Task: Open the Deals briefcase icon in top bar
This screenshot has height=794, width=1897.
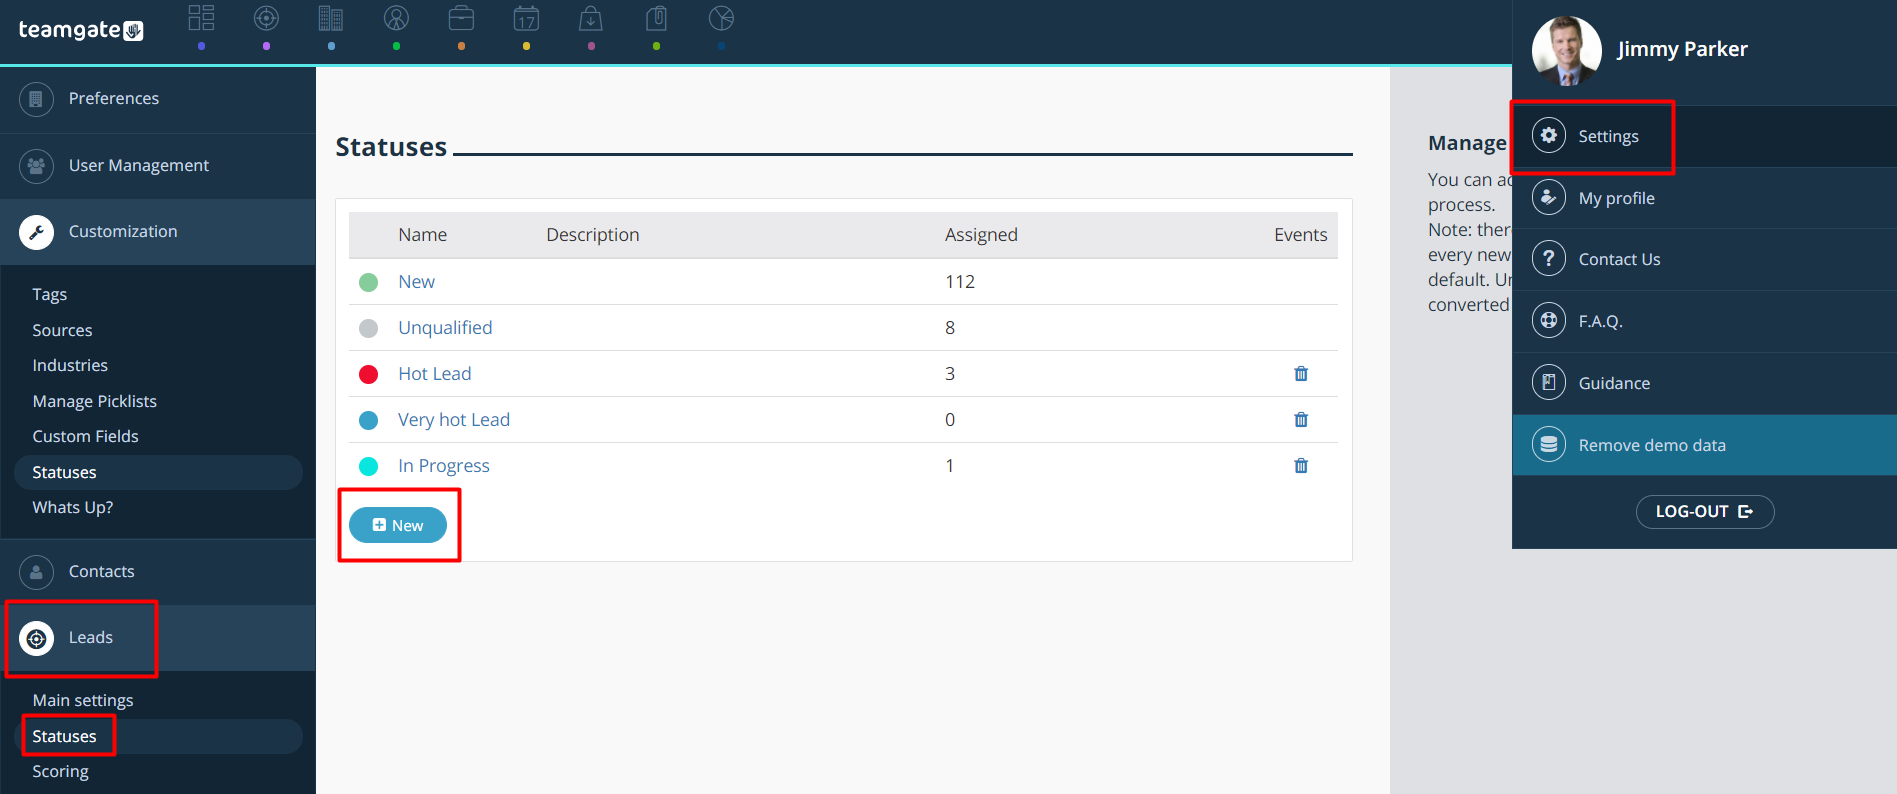Action: pos(461,18)
